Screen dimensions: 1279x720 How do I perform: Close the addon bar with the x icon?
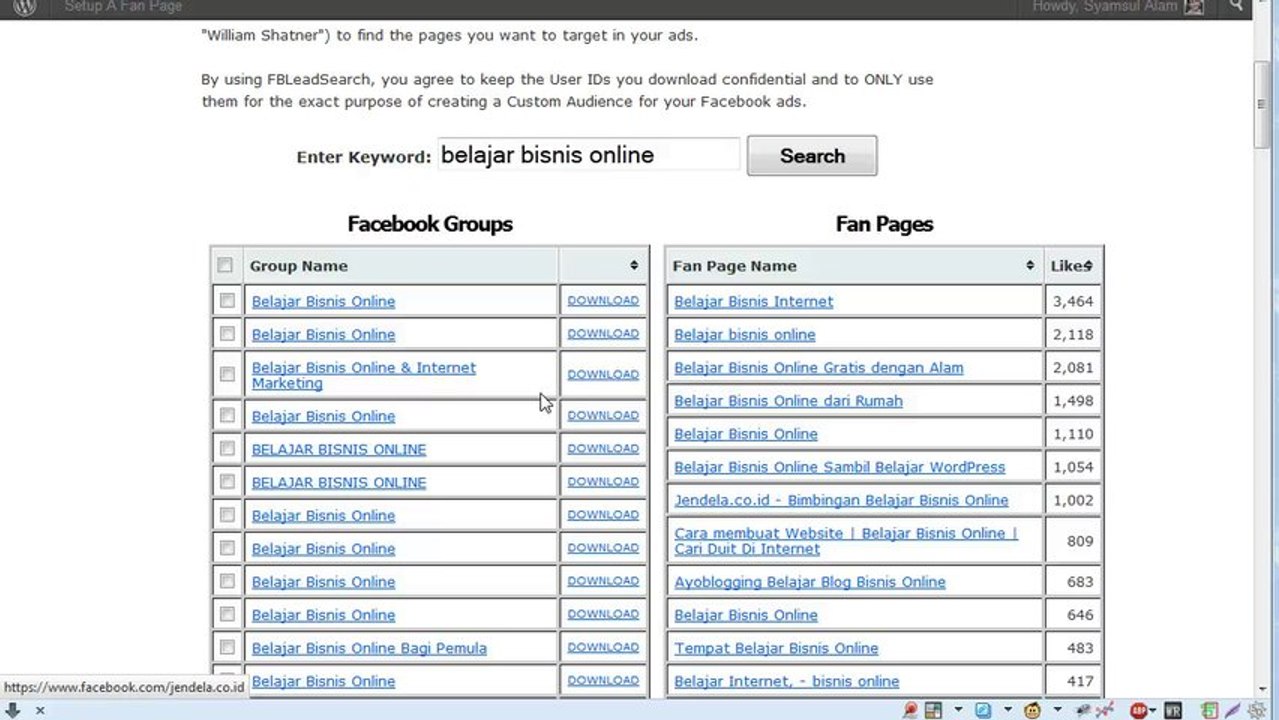tap(40, 710)
